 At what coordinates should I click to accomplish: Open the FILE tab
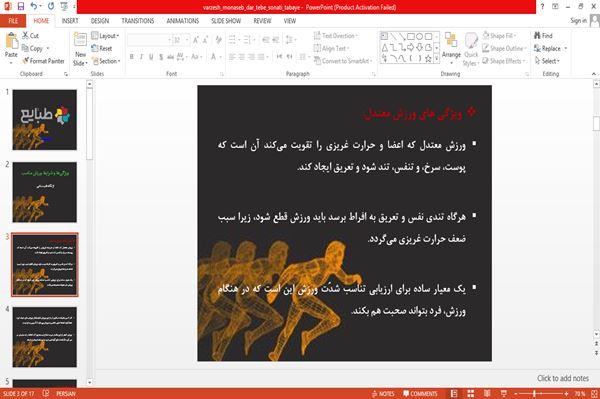click(13, 21)
